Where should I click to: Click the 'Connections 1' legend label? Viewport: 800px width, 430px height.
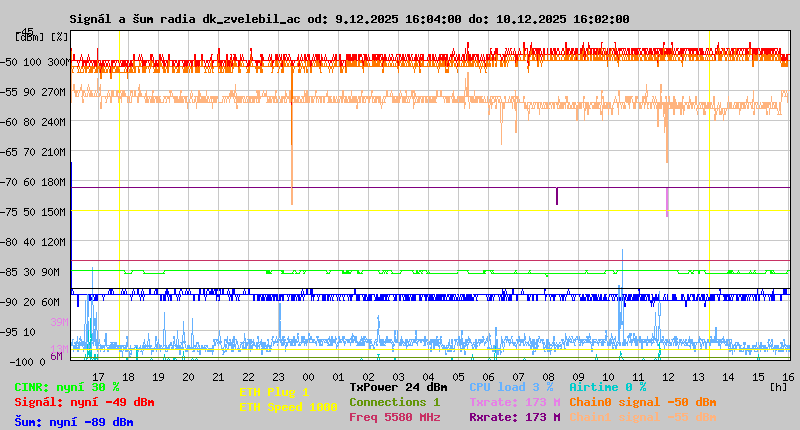(x=394, y=402)
